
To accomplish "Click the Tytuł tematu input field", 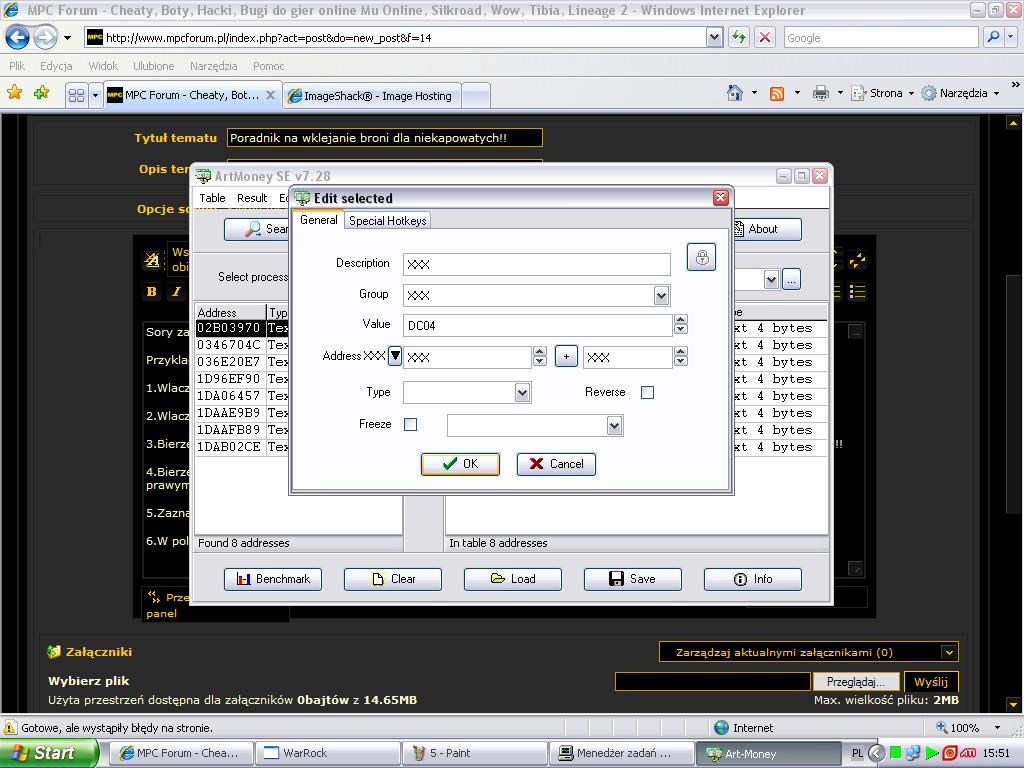I will [385, 138].
